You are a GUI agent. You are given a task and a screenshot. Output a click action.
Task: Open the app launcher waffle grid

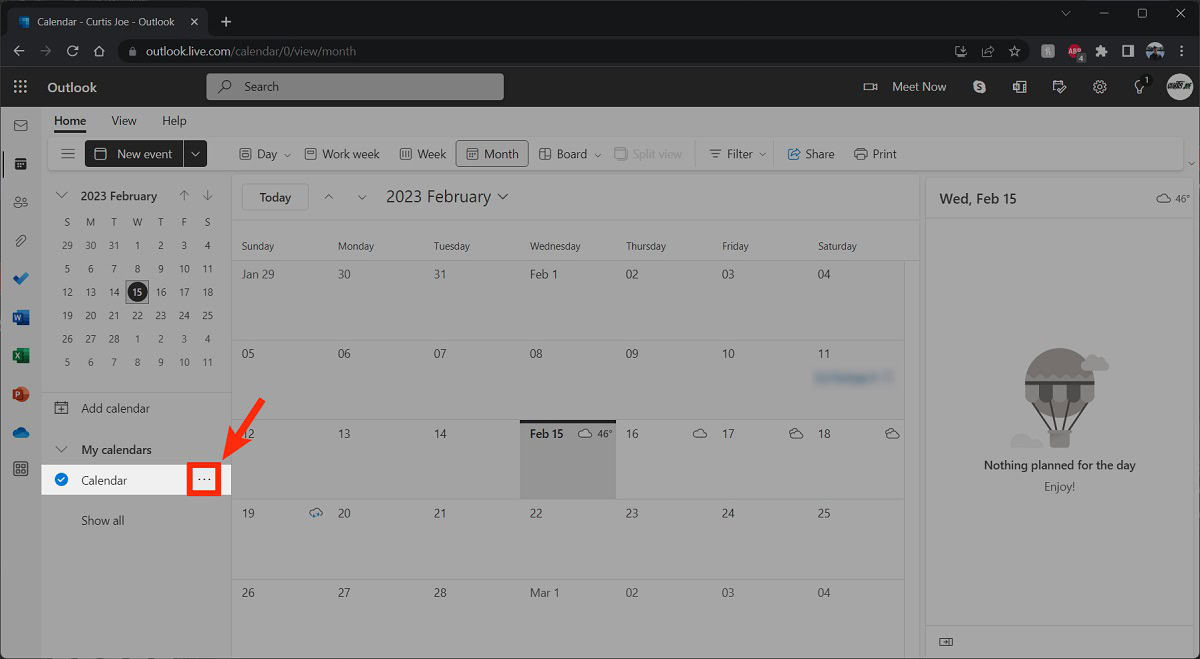(20, 87)
